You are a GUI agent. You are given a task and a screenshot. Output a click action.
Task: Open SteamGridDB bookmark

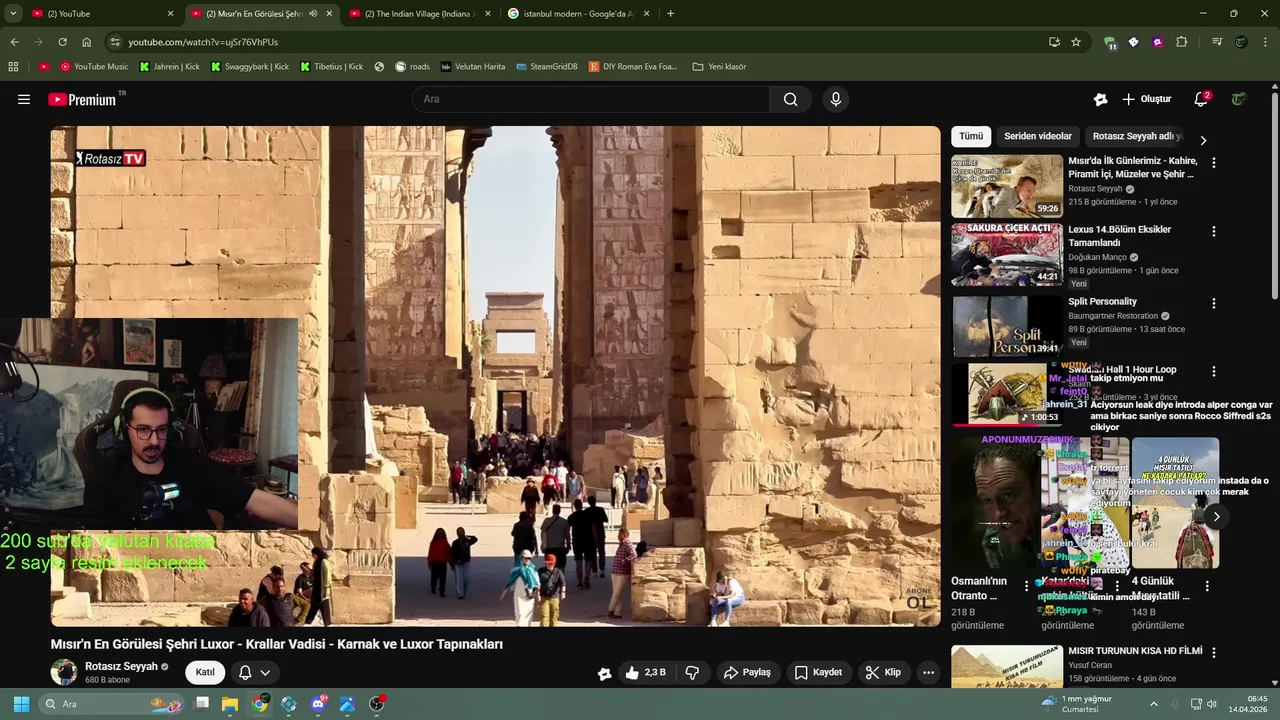[547, 67]
